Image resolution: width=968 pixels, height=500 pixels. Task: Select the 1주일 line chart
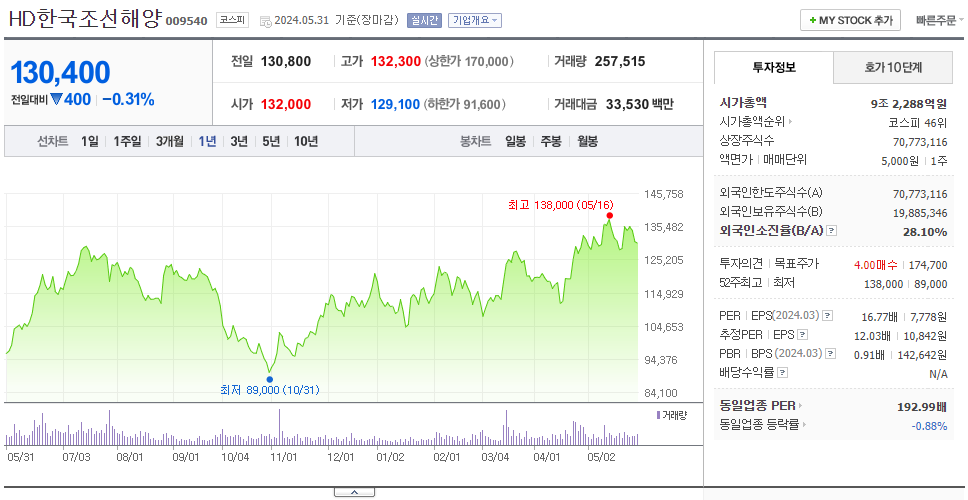pos(127,141)
